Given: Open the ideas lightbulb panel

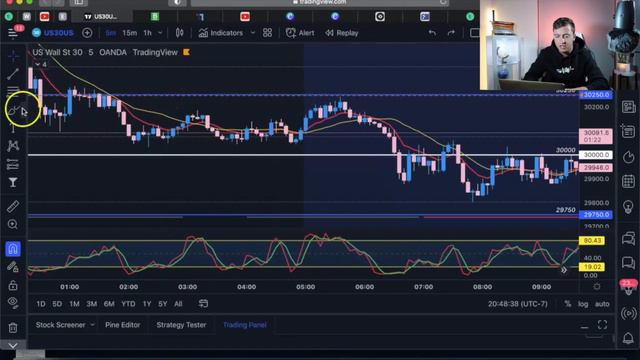Looking at the screenshot, I should (x=628, y=207).
